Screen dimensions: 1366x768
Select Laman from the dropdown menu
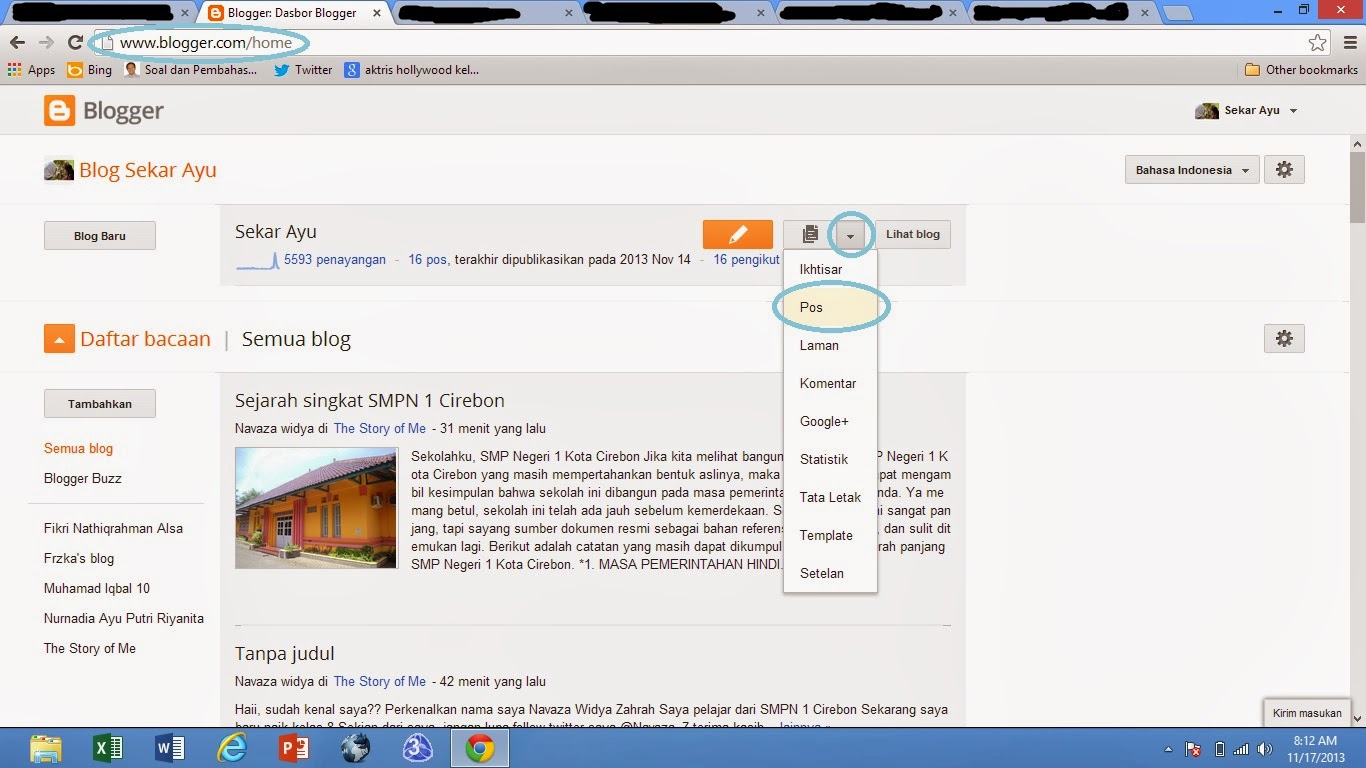pos(830,345)
